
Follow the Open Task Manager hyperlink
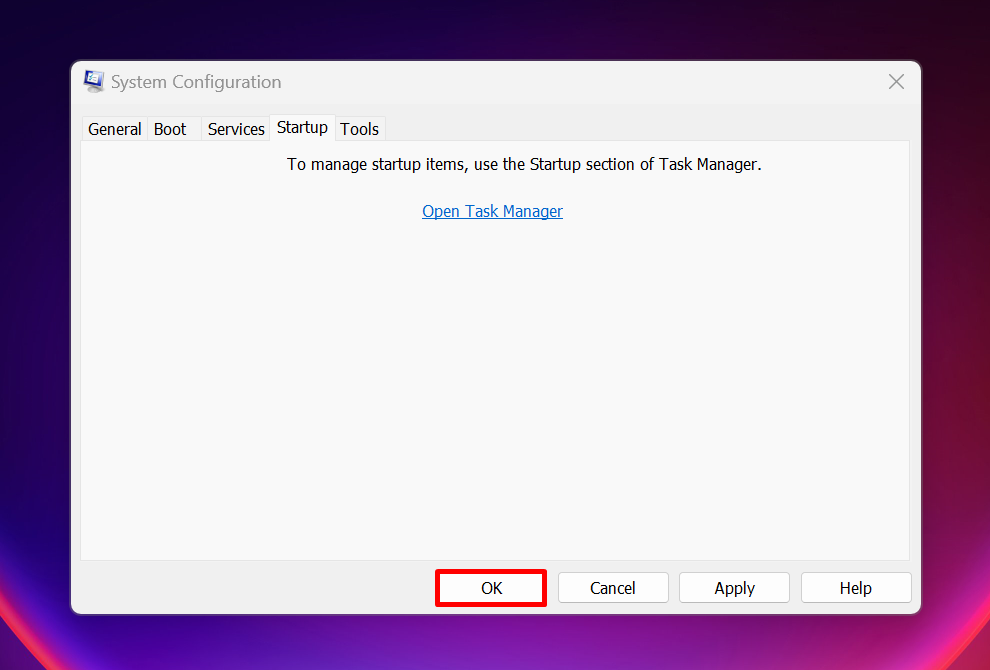(x=492, y=211)
